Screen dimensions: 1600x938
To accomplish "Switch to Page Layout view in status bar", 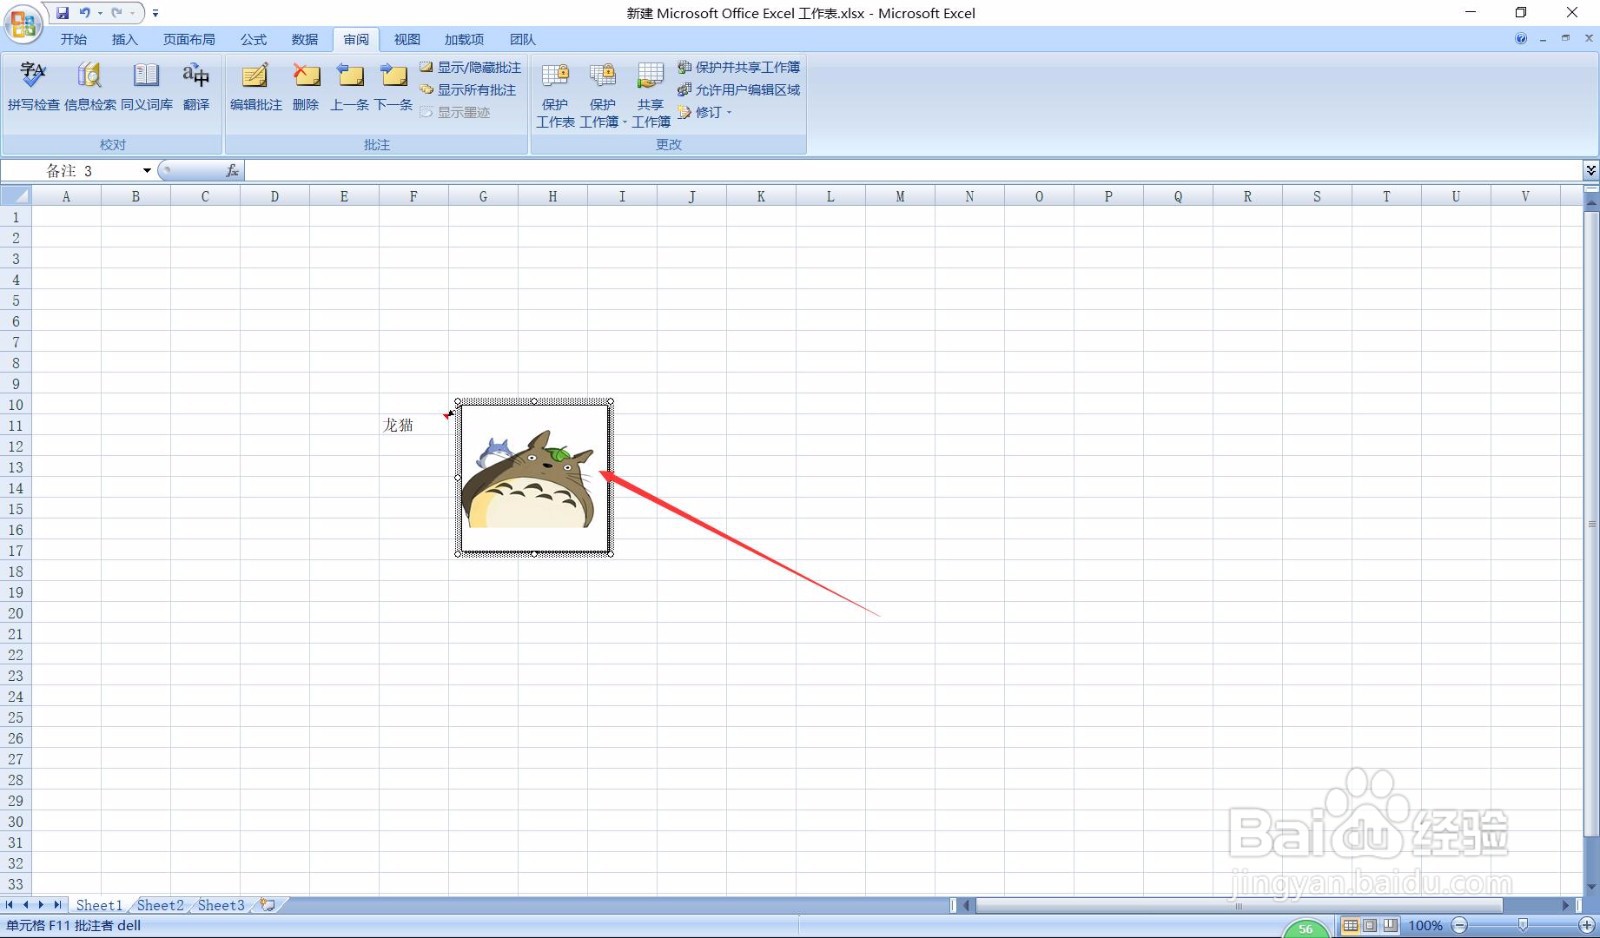I will click(x=1370, y=926).
